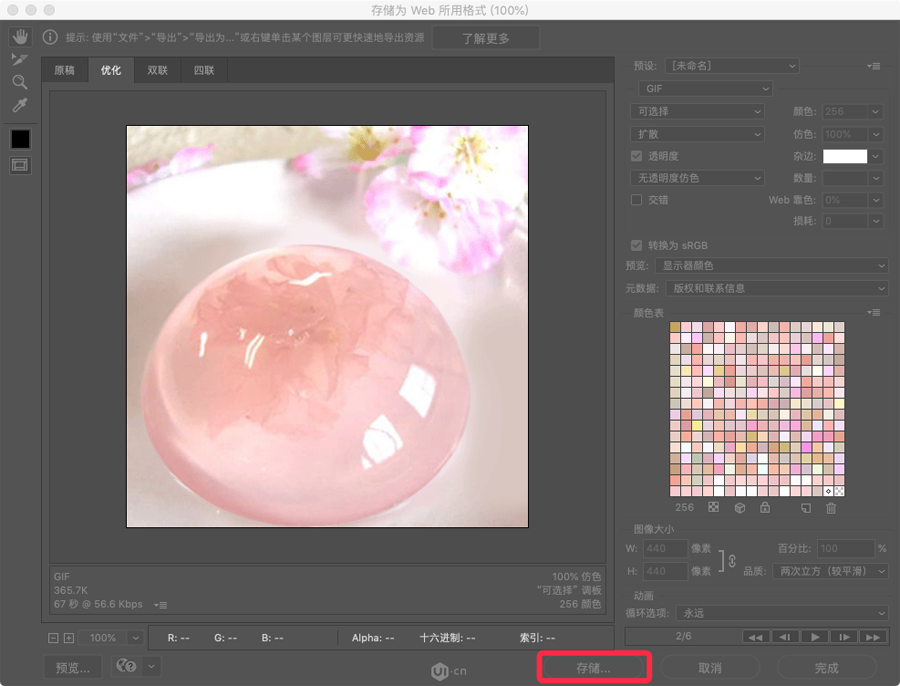Image resolution: width=900 pixels, height=686 pixels.
Task: Disable the 透明度 transparency checkbox
Action: (x=637, y=155)
